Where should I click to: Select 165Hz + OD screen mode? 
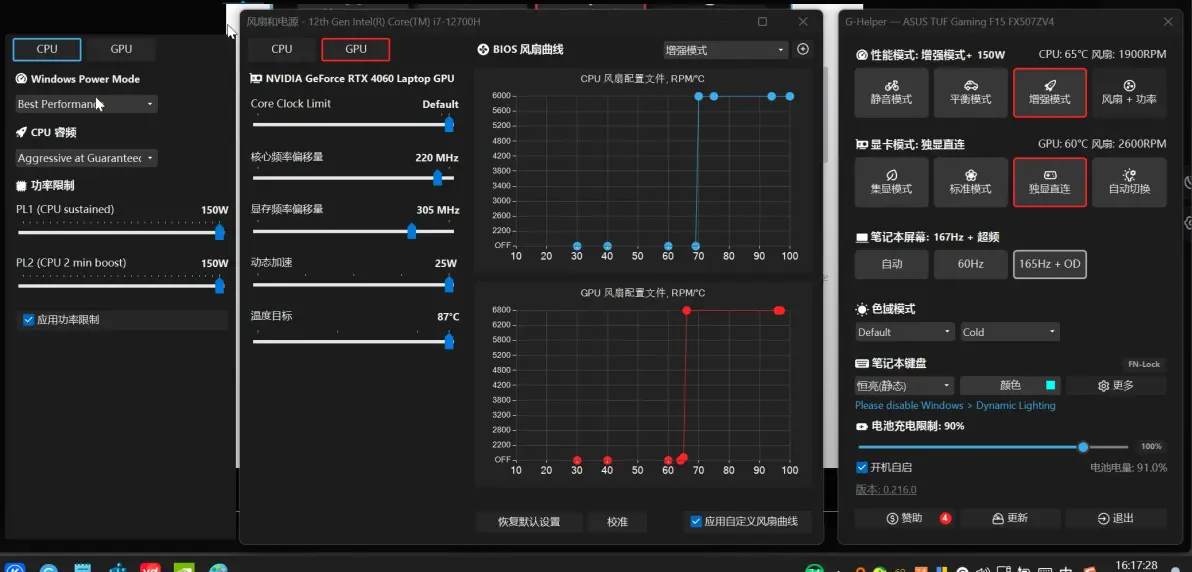coord(1049,264)
